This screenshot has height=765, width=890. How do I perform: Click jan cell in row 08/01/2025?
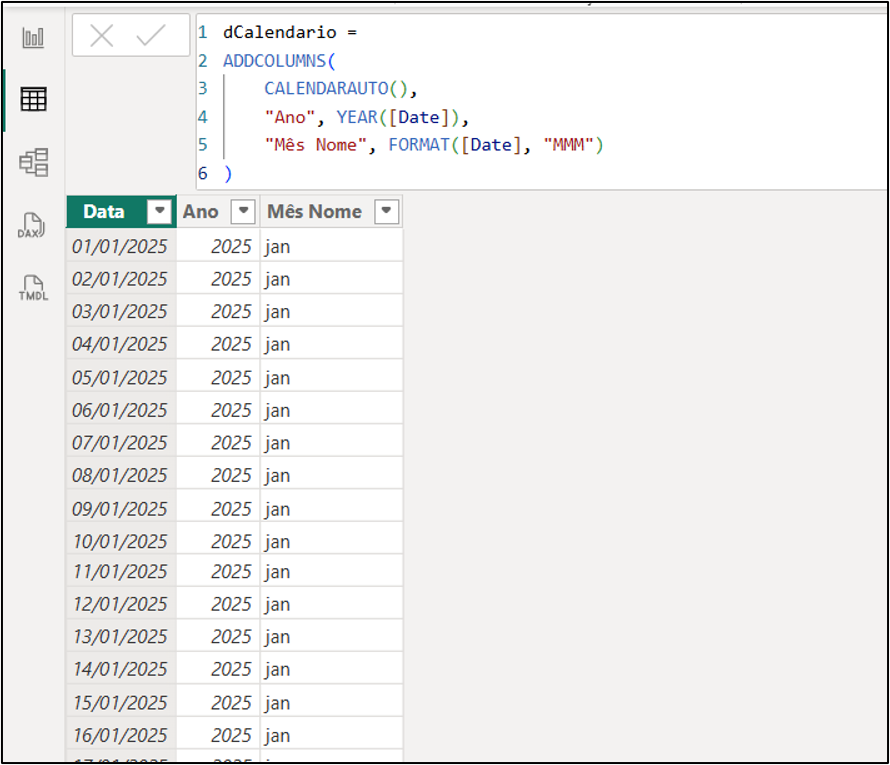(x=331, y=474)
